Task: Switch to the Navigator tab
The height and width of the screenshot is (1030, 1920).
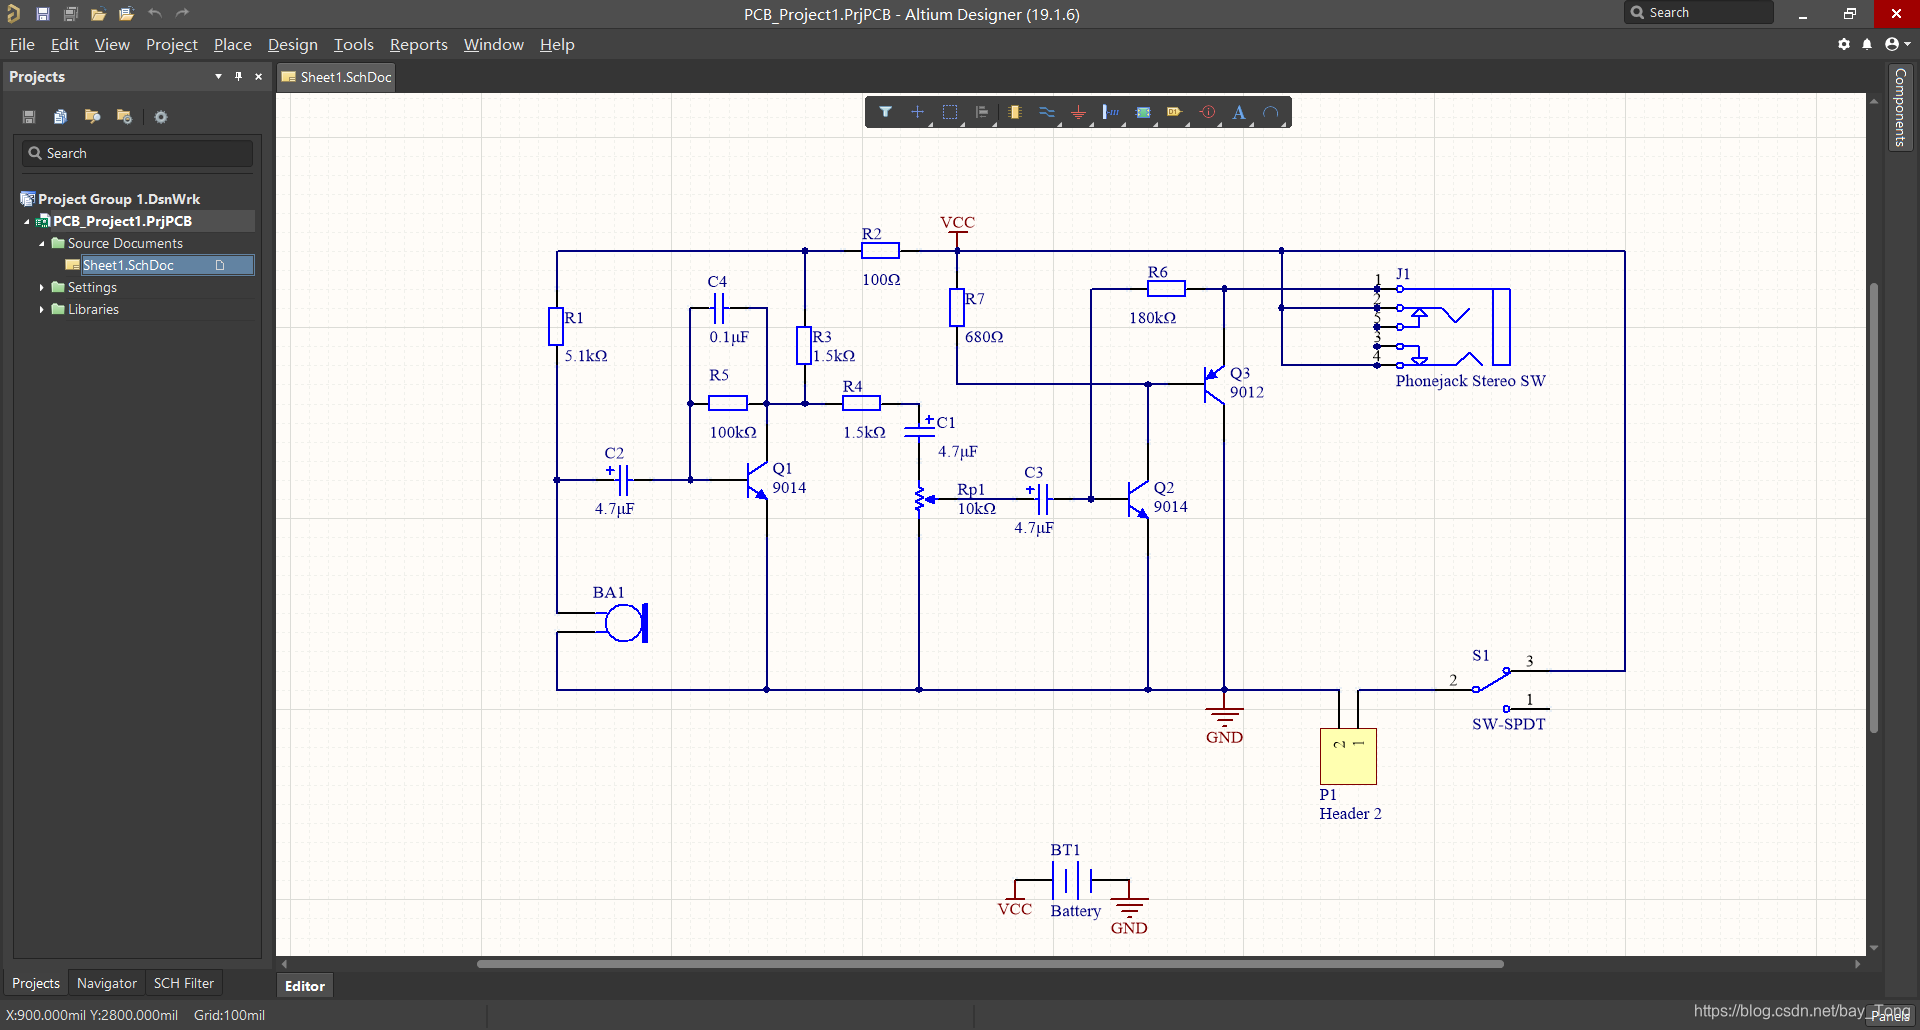Action: click(107, 984)
